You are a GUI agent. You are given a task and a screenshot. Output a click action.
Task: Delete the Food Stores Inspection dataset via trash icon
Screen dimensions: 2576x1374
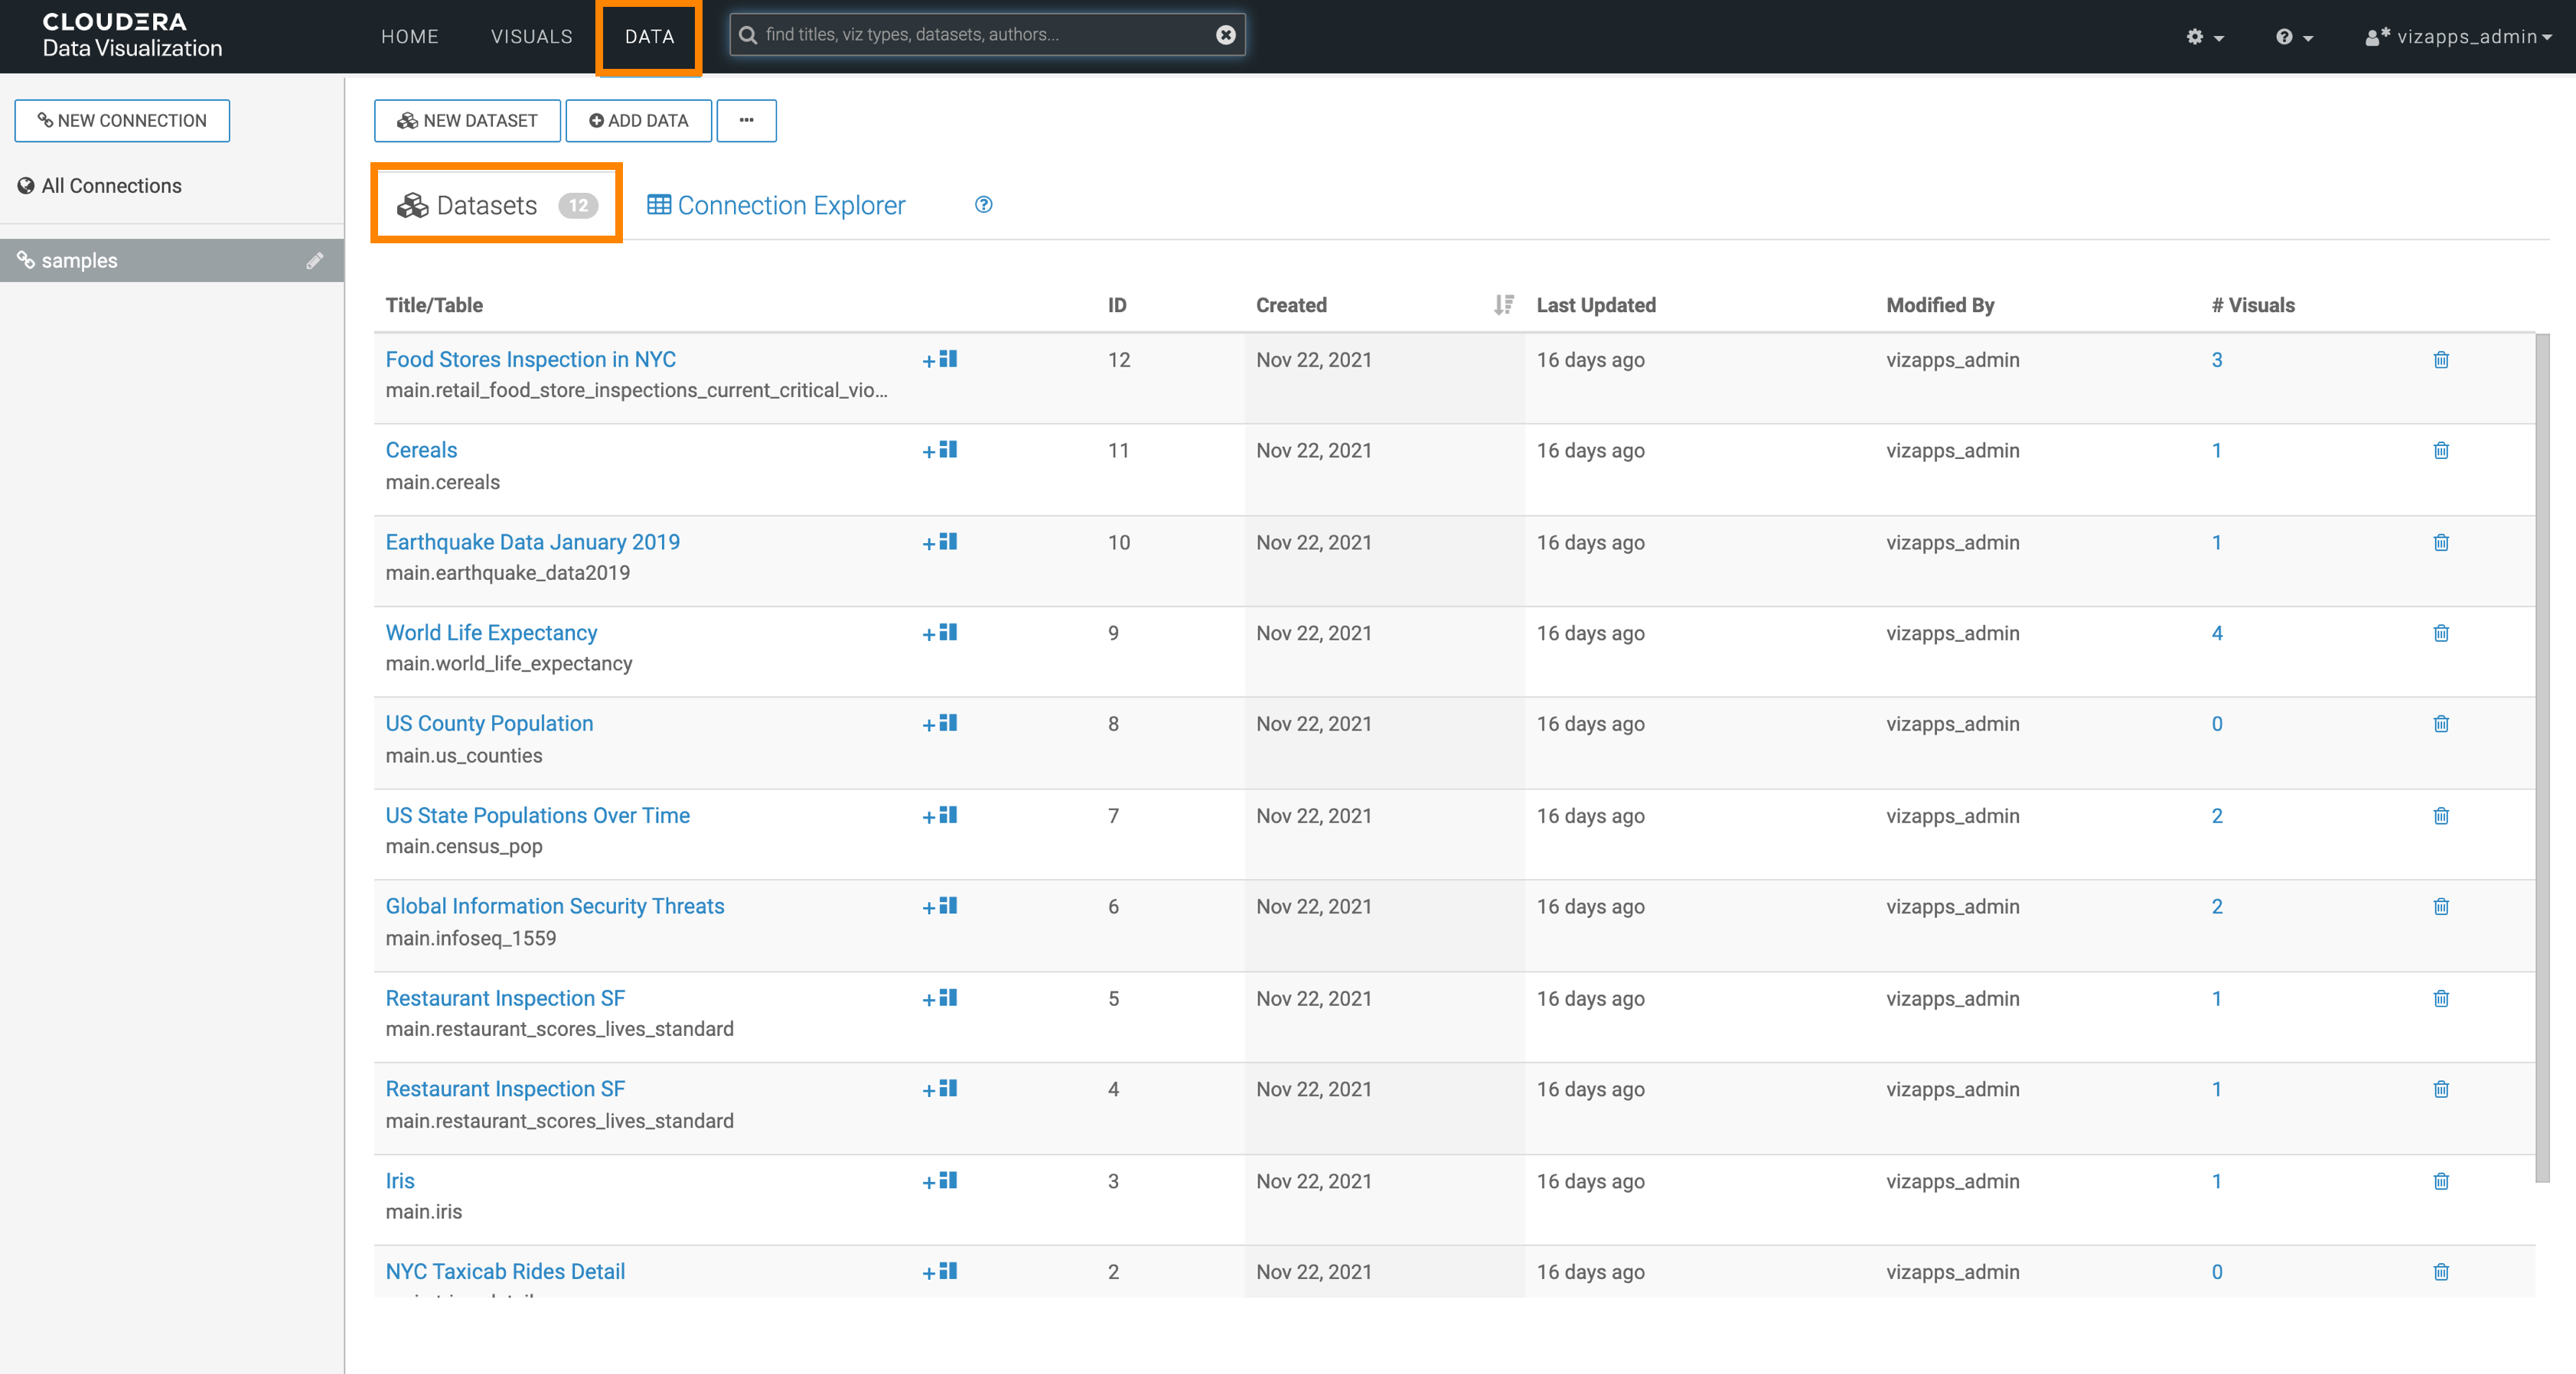(2441, 360)
